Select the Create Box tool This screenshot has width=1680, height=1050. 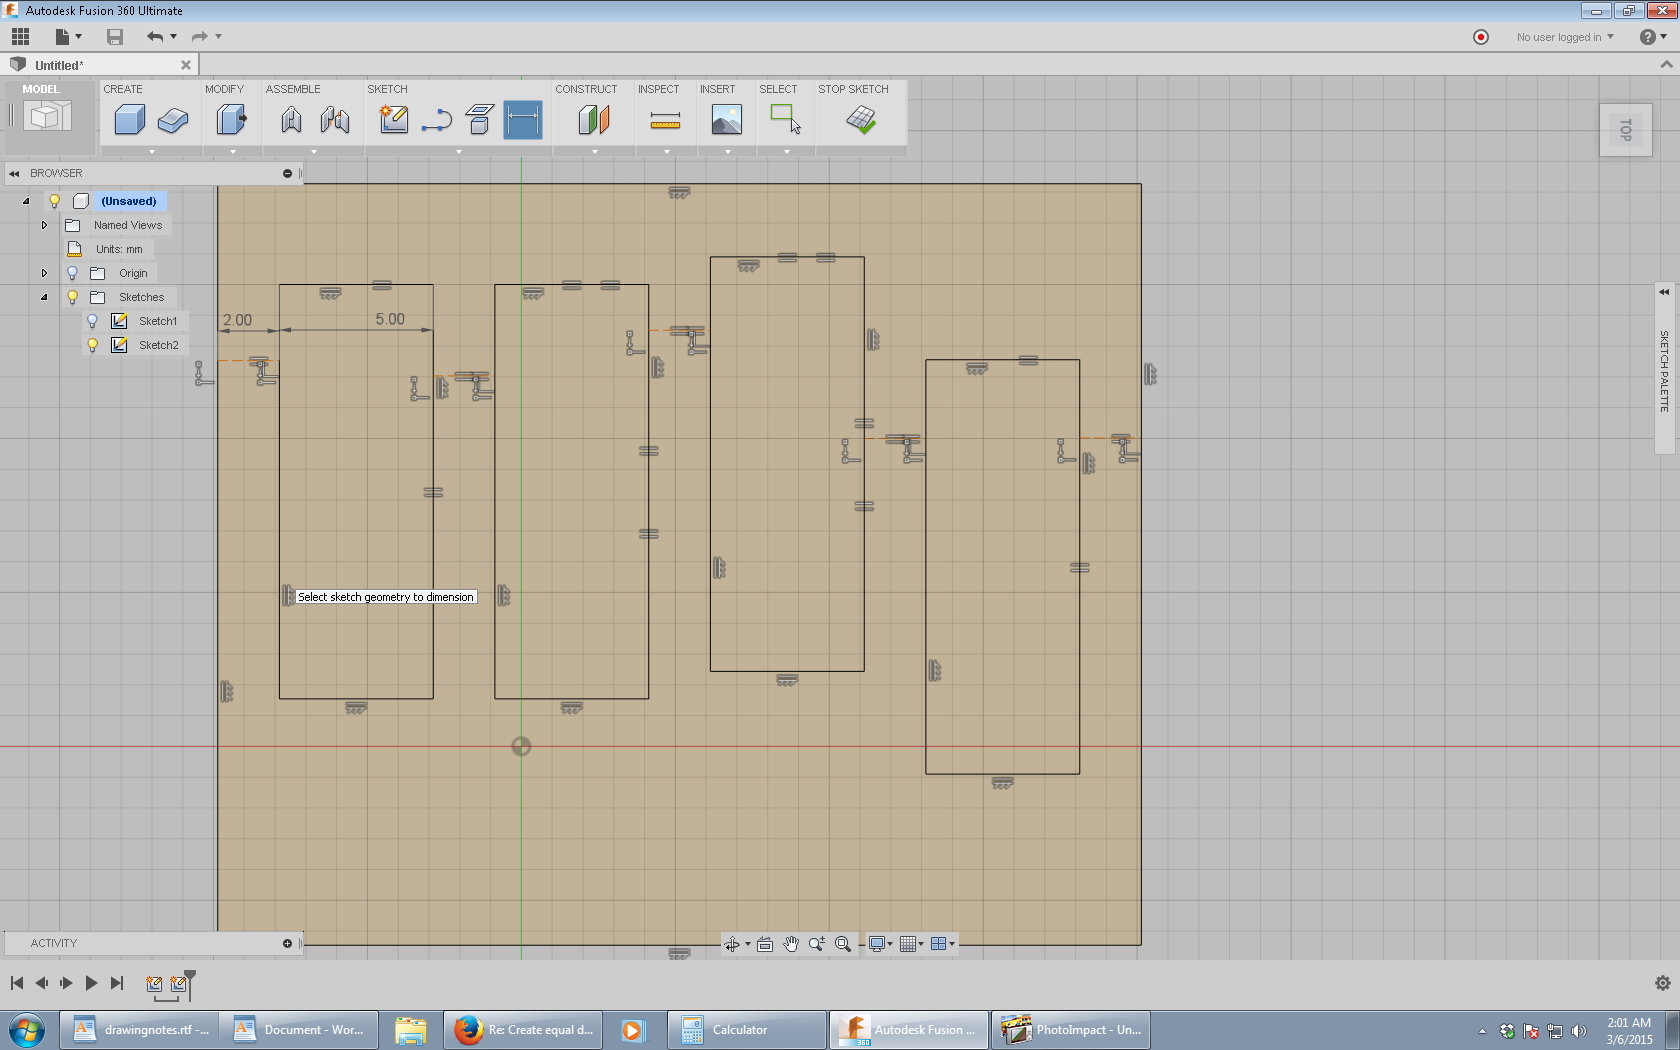(x=129, y=120)
